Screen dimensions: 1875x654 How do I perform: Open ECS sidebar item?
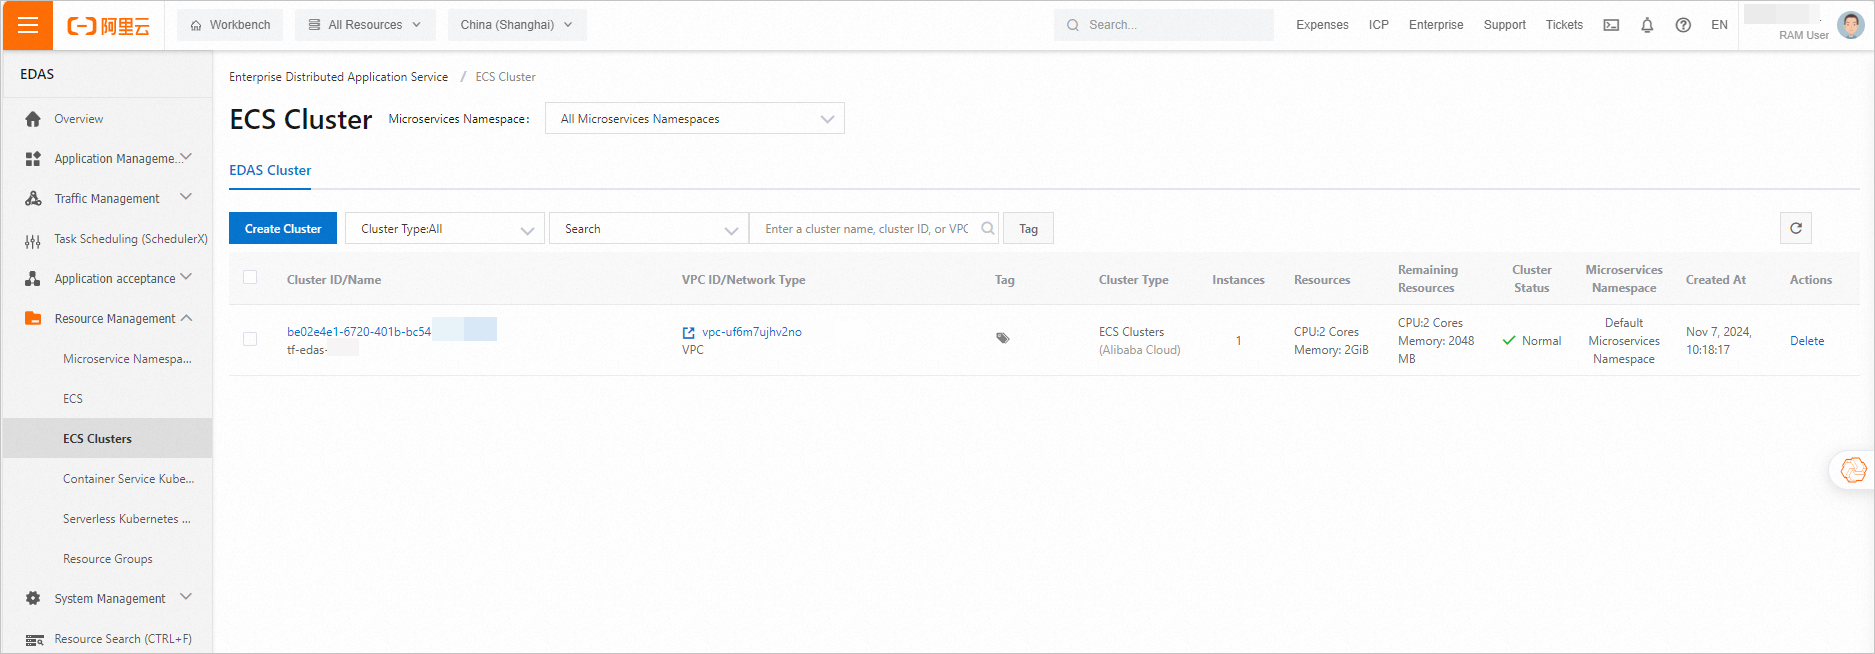tap(73, 399)
